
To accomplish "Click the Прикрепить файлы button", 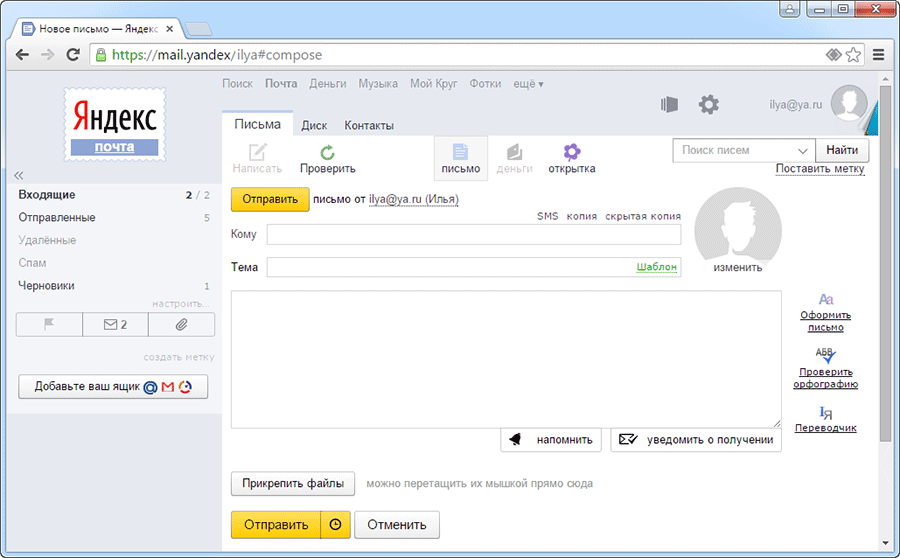I will tap(293, 483).
